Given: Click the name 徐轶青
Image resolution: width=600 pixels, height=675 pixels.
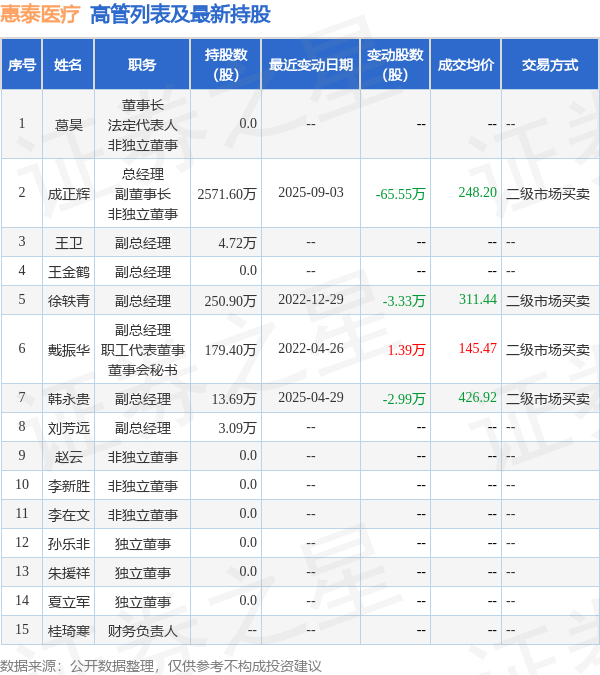Looking at the screenshot, I should tap(68, 300).
